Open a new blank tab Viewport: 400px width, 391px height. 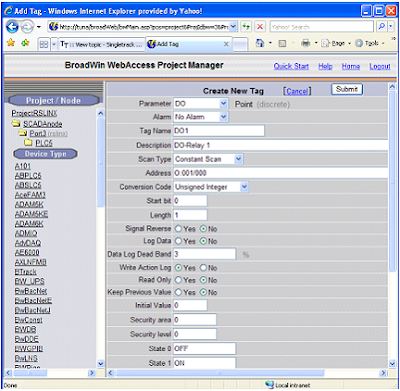[240, 44]
